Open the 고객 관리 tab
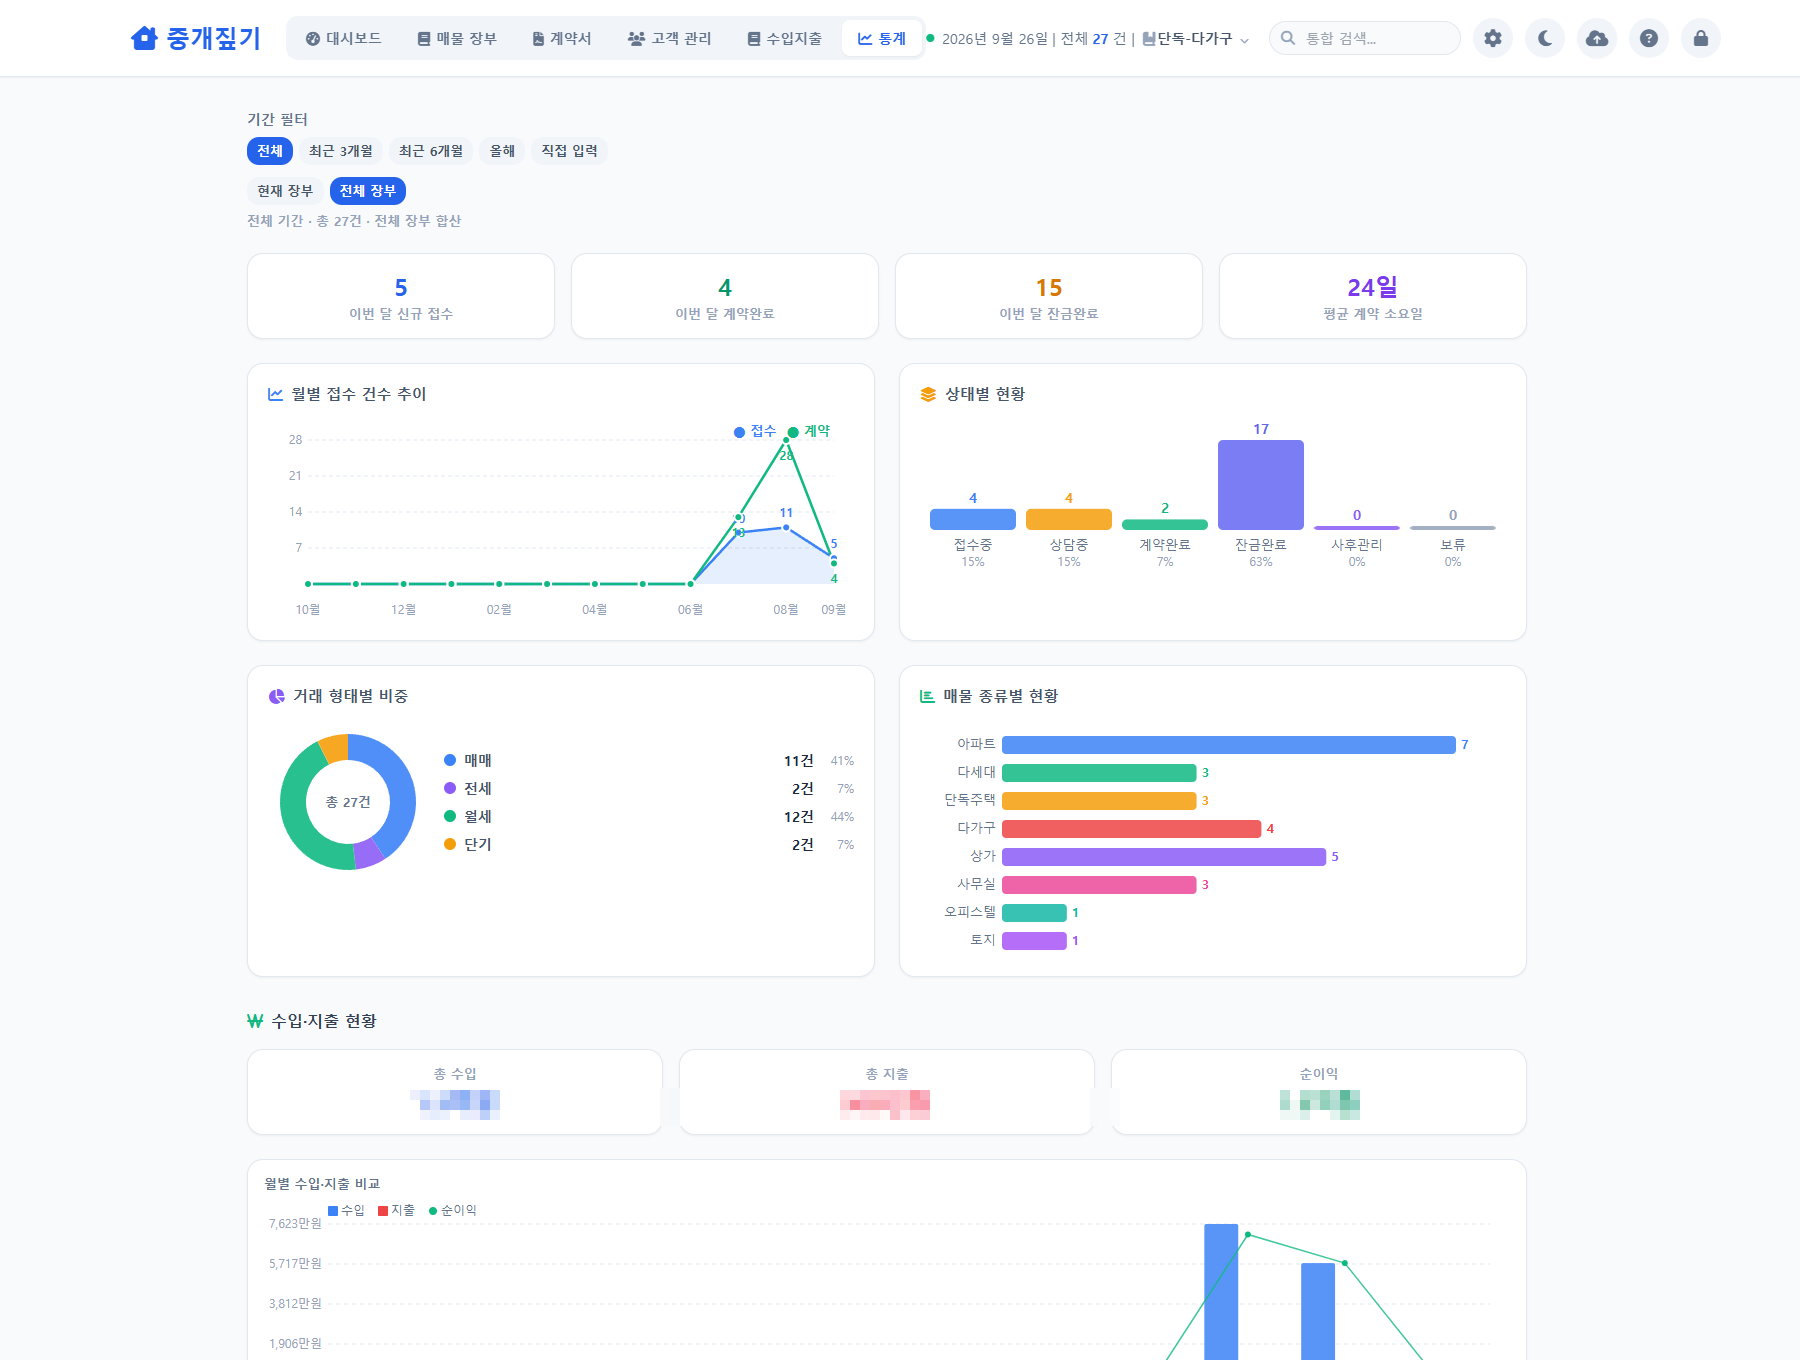 coord(669,38)
